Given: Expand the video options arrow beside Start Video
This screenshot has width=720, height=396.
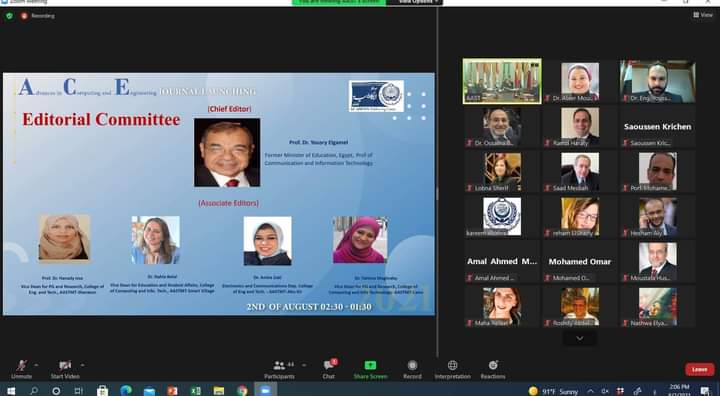Looking at the screenshot, I should click(x=83, y=365).
